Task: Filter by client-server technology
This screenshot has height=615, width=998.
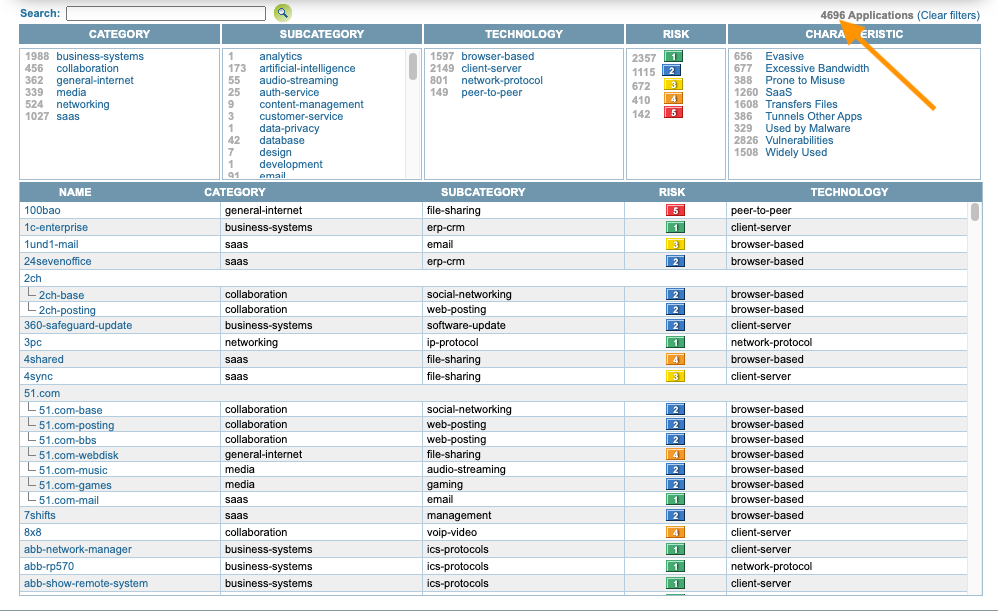Action: (x=491, y=68)
